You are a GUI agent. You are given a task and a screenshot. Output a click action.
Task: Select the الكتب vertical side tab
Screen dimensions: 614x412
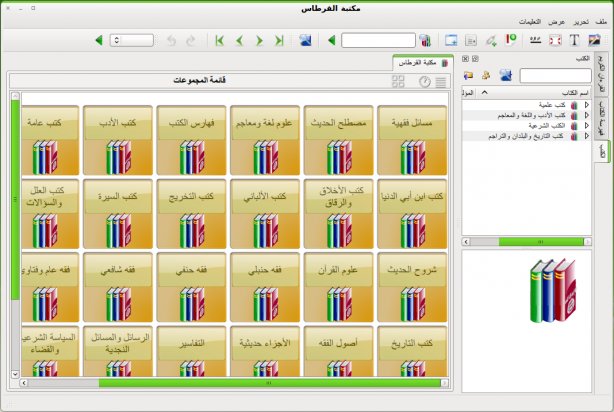[x=602, y=151]
